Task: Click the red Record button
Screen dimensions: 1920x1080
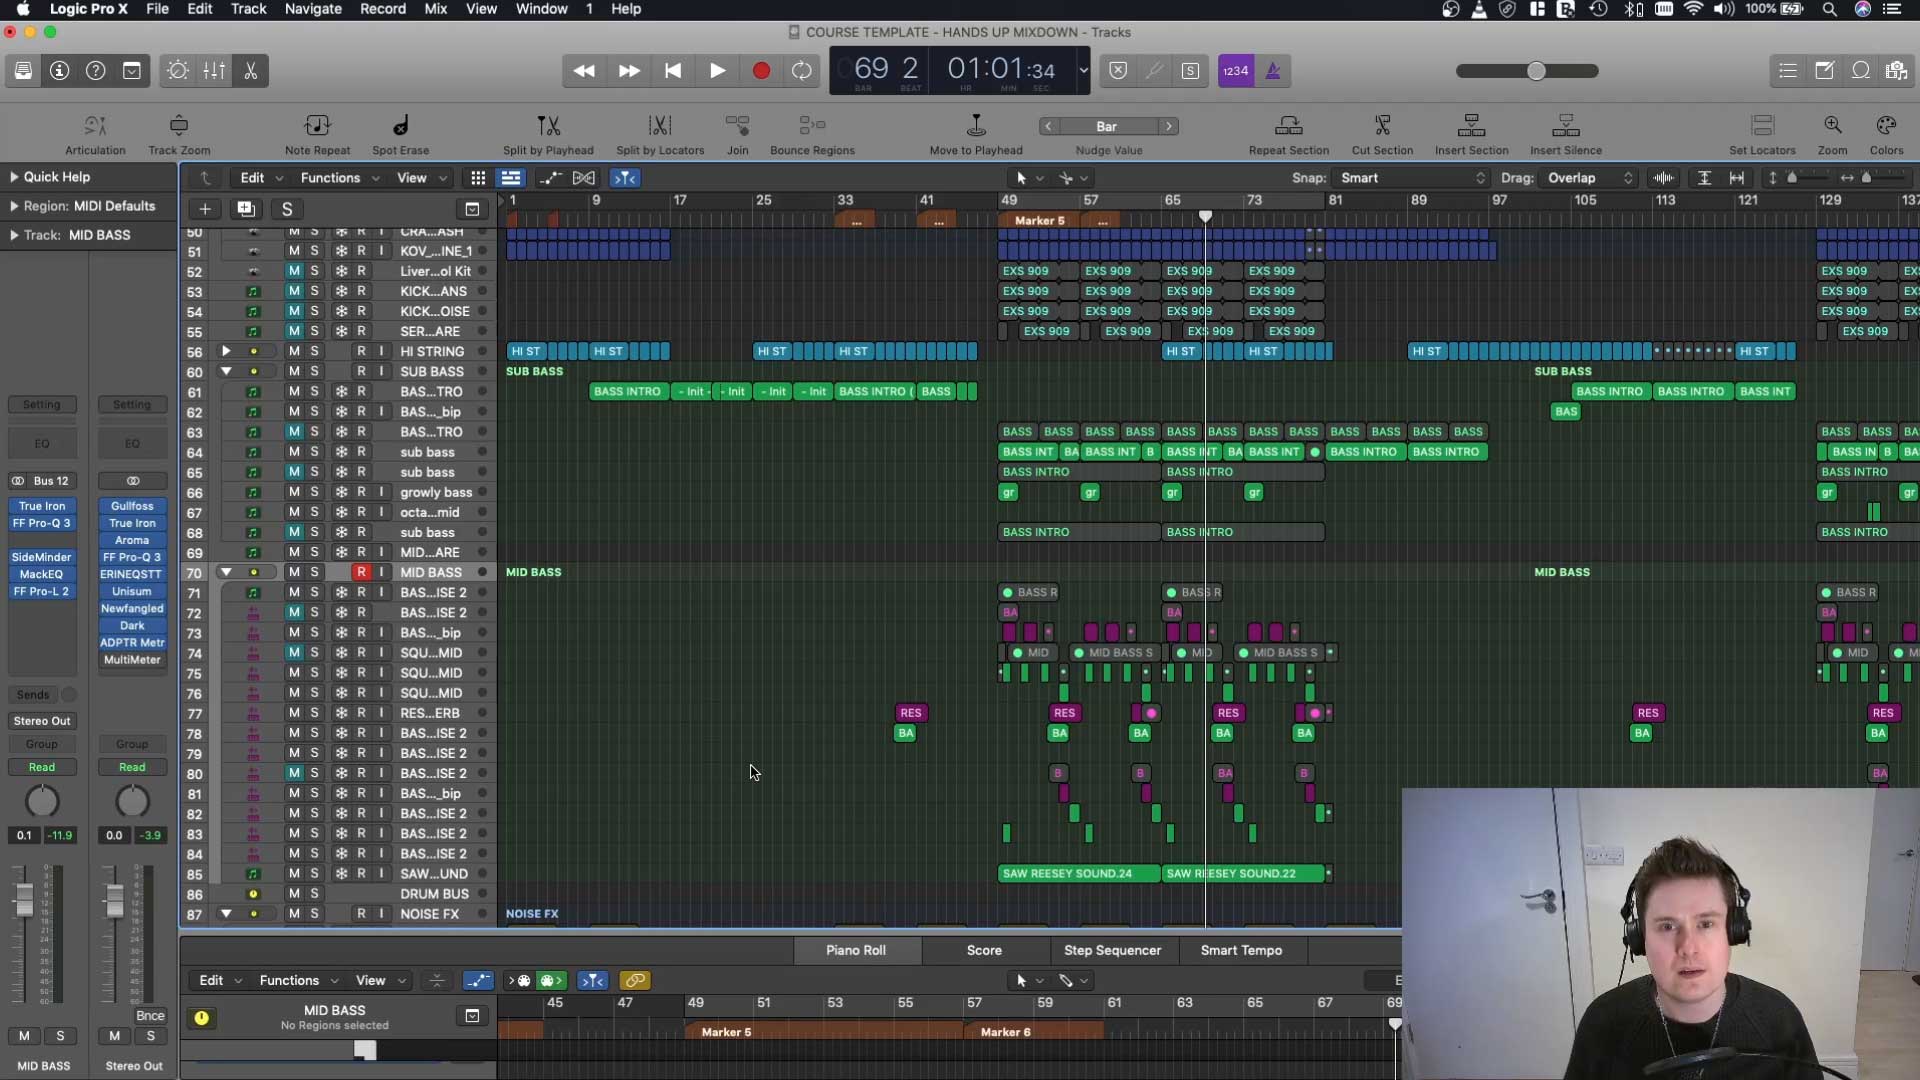Action: (x=761, y=71)
